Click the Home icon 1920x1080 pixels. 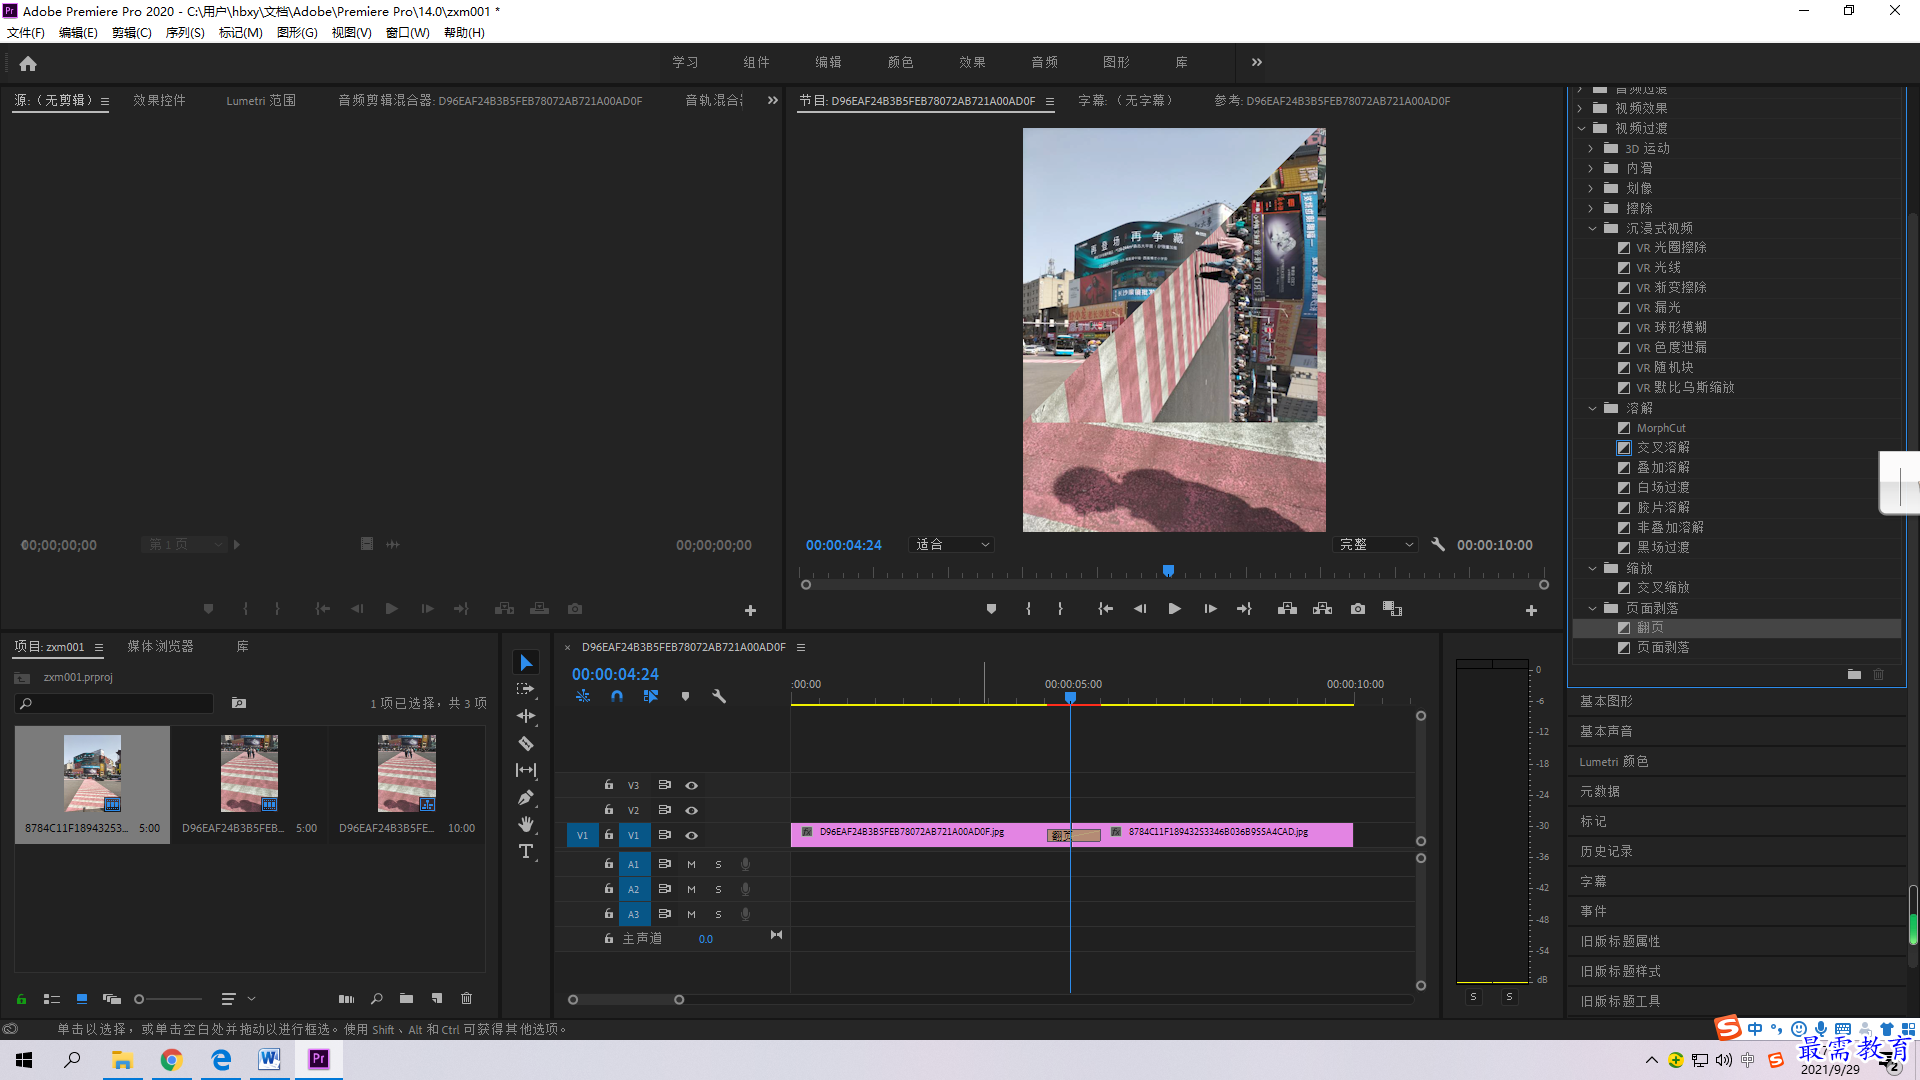pyautogui.click(x=28, y=63)
